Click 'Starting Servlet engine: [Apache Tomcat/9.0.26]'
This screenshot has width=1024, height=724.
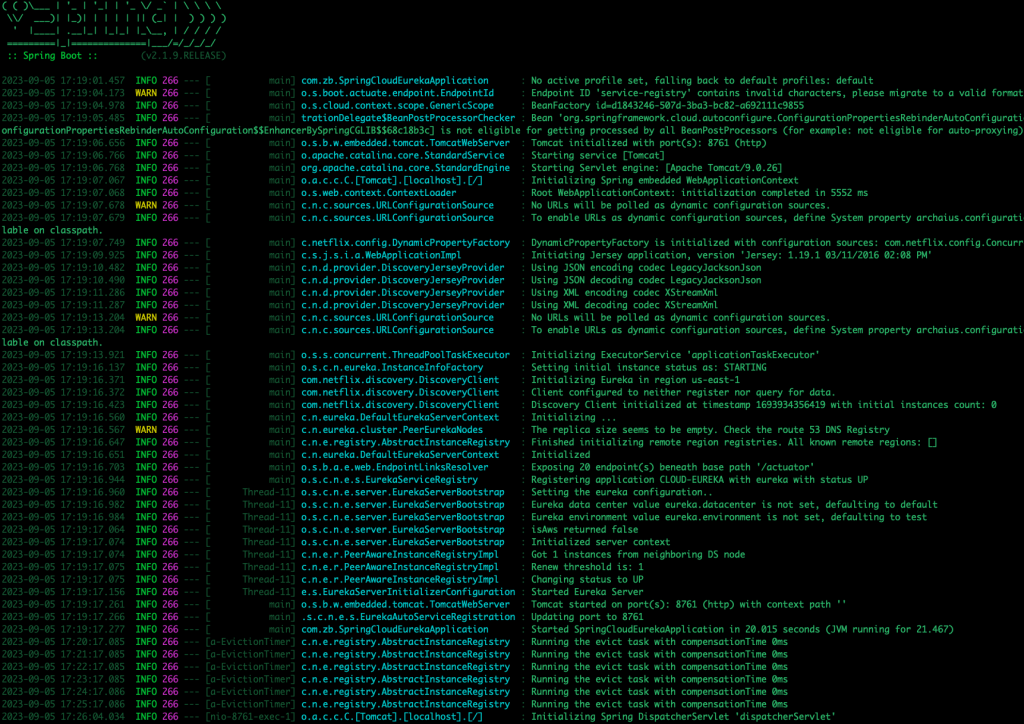click(x=656, y=167)
